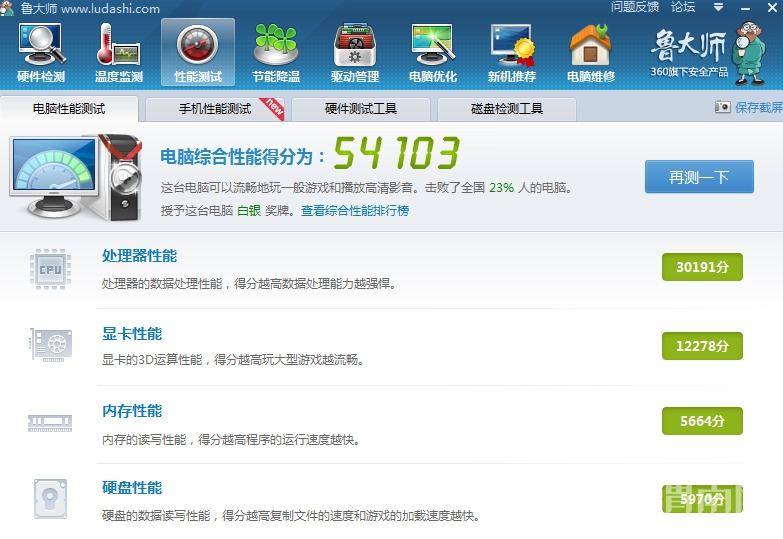783x539 pixels.
Task: Open 硬件检测 hardware detection icon
Action: 41,52
